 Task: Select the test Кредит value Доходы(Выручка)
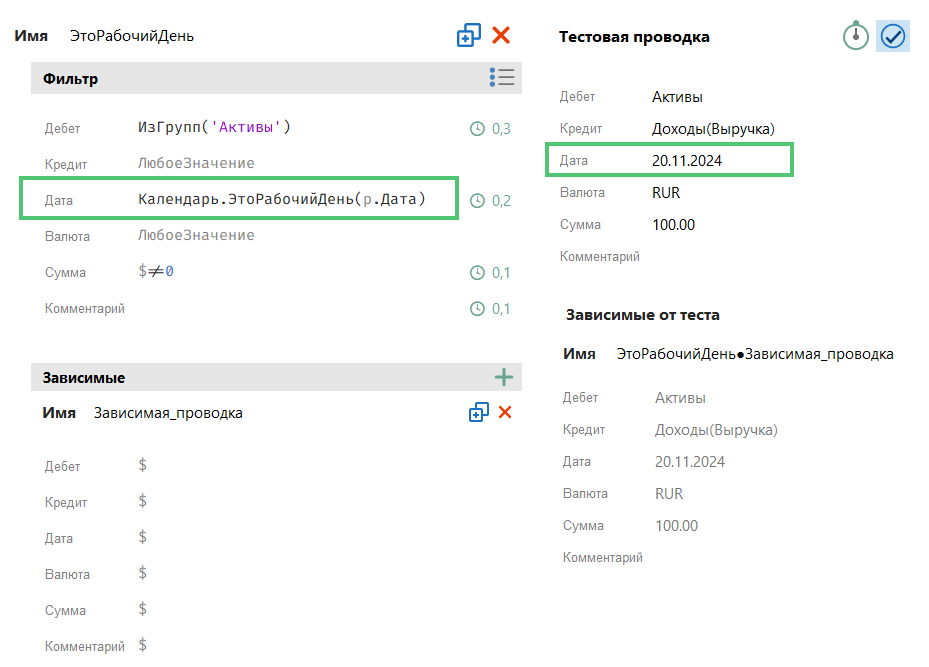pyautogui.click(x=713, y=128)
